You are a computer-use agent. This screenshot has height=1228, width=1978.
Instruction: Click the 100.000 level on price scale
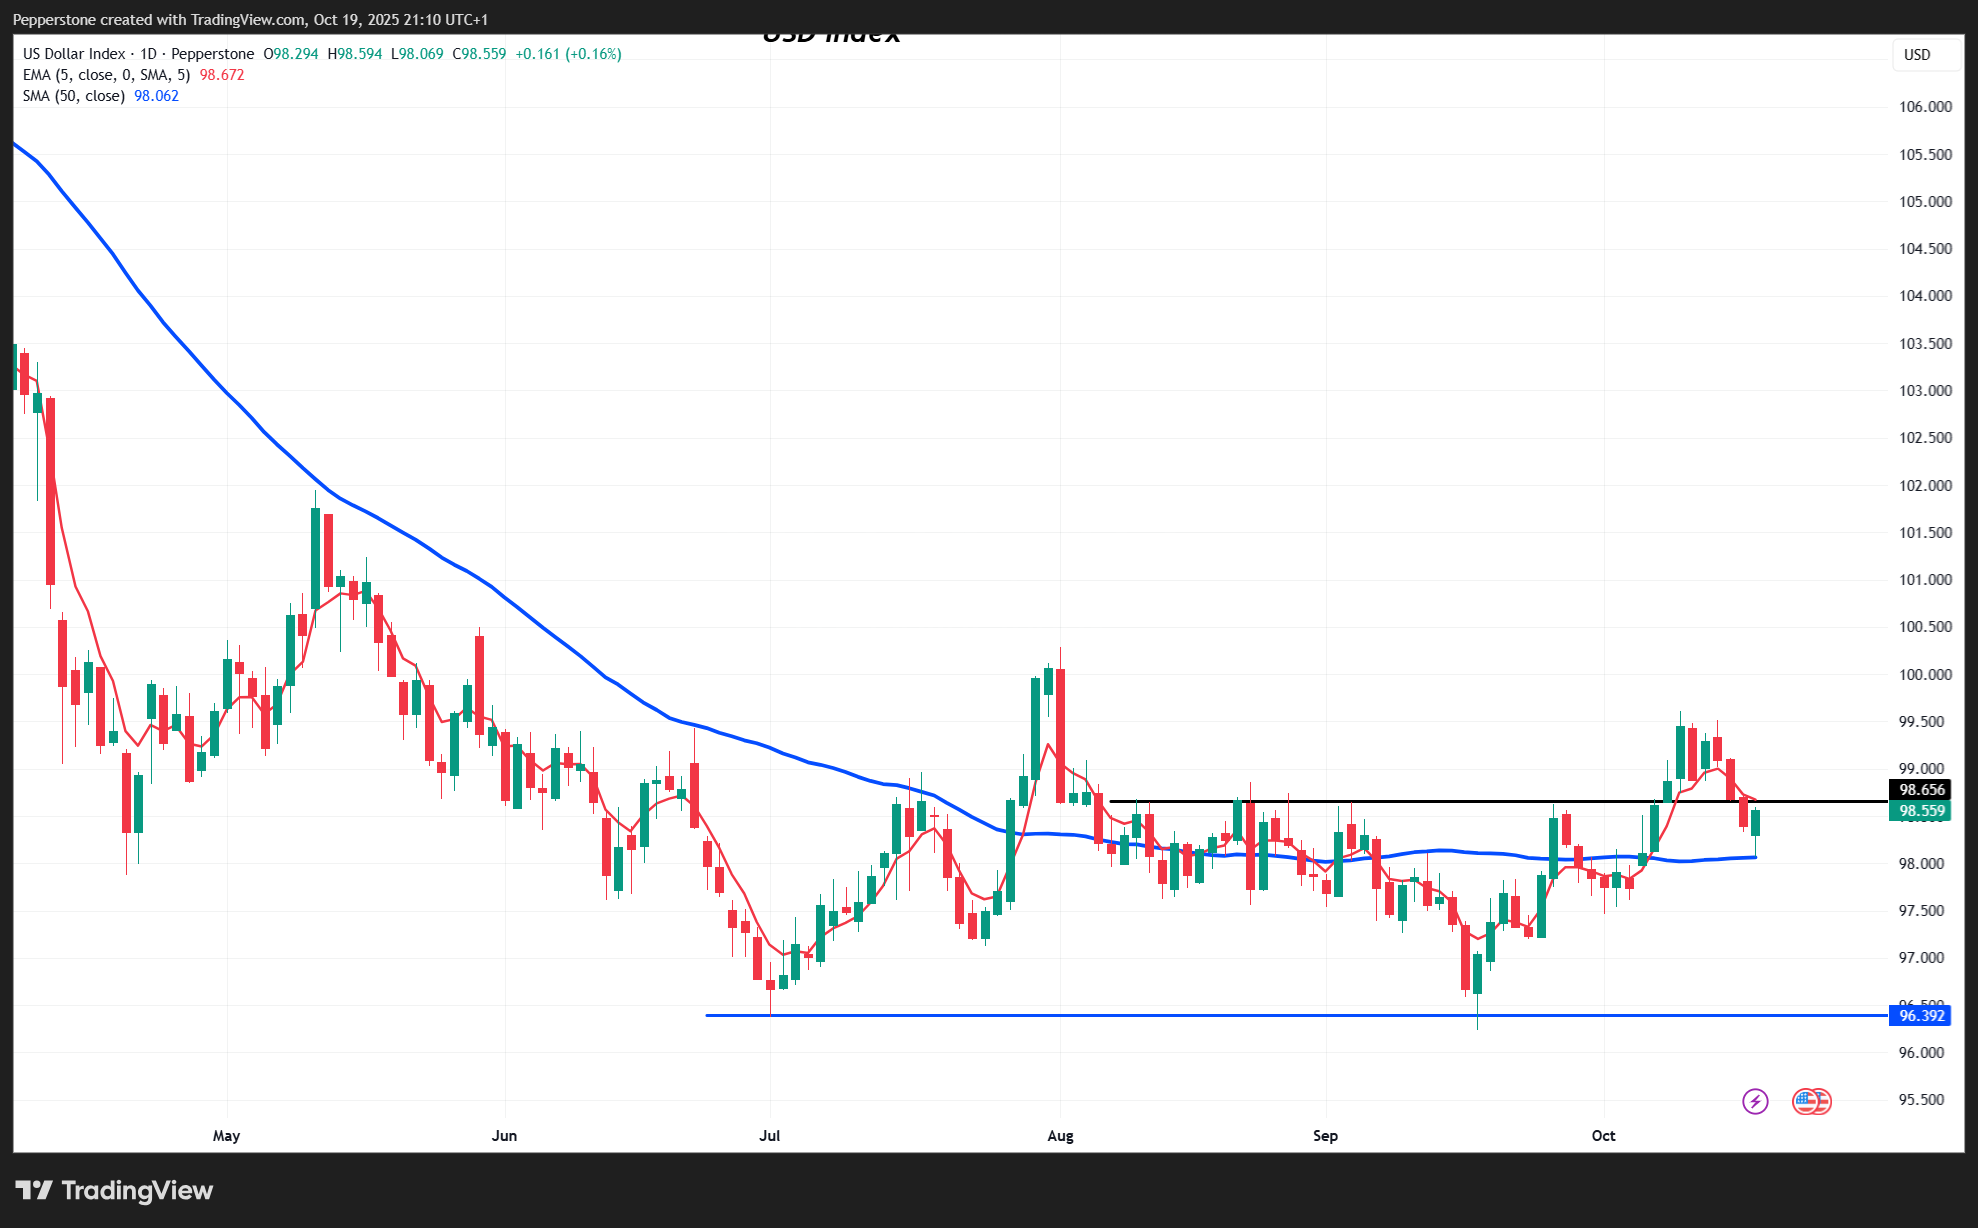(x=1924, y=675)
